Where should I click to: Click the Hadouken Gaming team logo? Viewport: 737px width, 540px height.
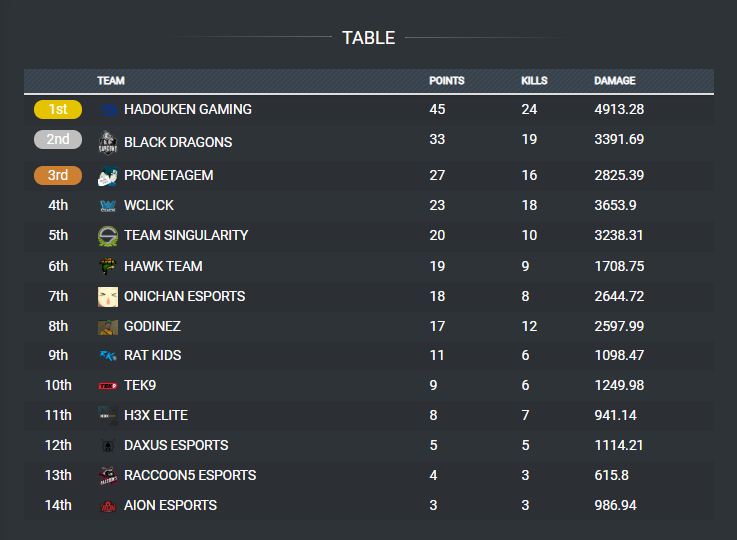(x=108, y=110)
